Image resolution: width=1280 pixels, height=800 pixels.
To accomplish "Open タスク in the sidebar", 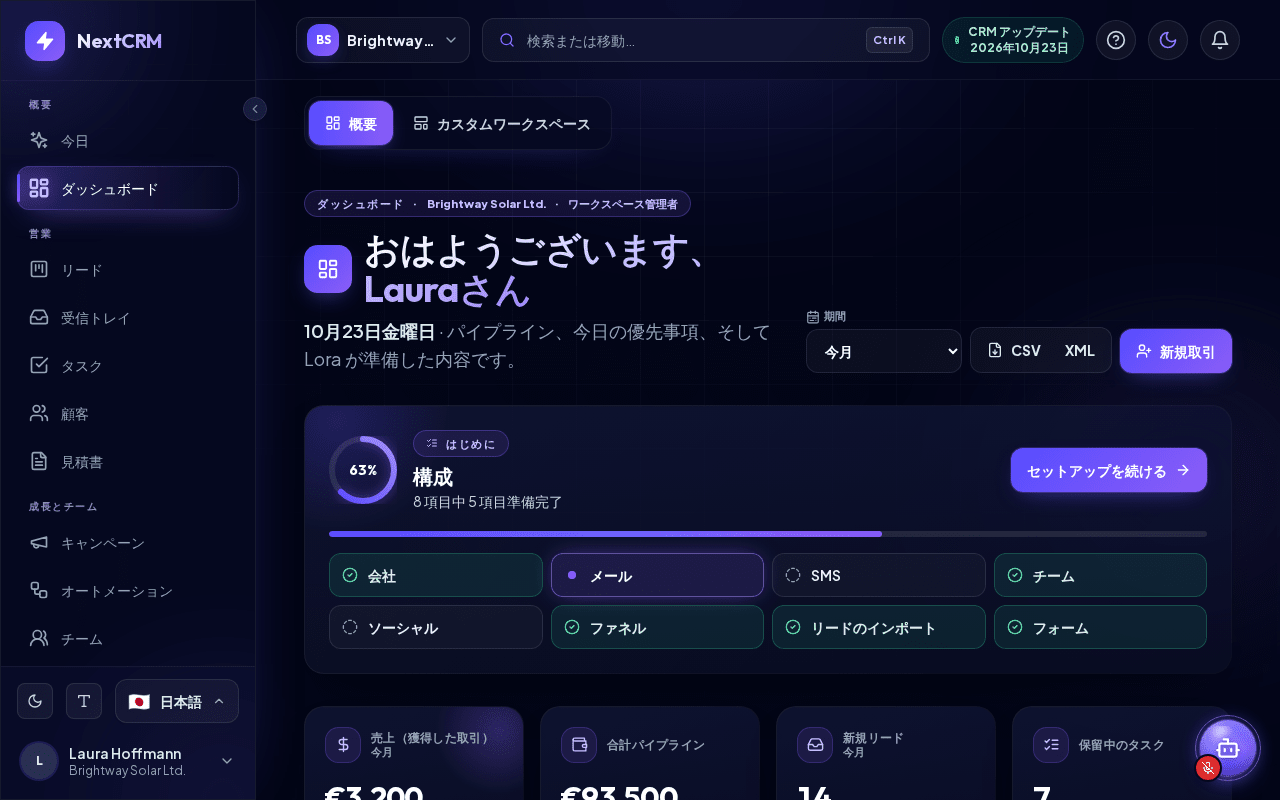I will tap(128, 366).
